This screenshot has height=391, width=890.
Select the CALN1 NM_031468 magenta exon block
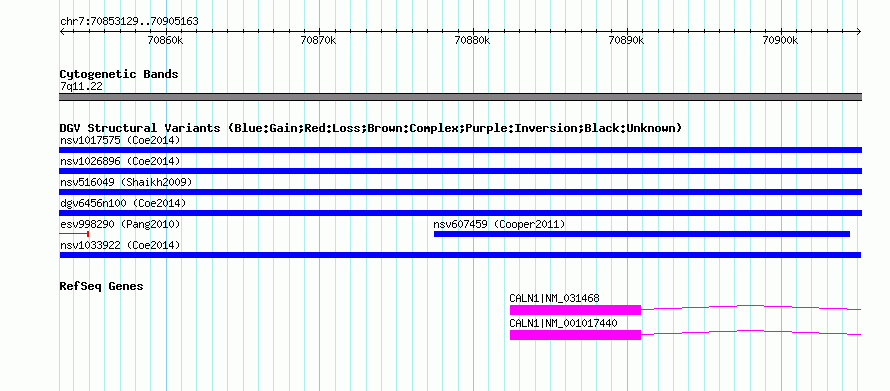tap(575, 310)
